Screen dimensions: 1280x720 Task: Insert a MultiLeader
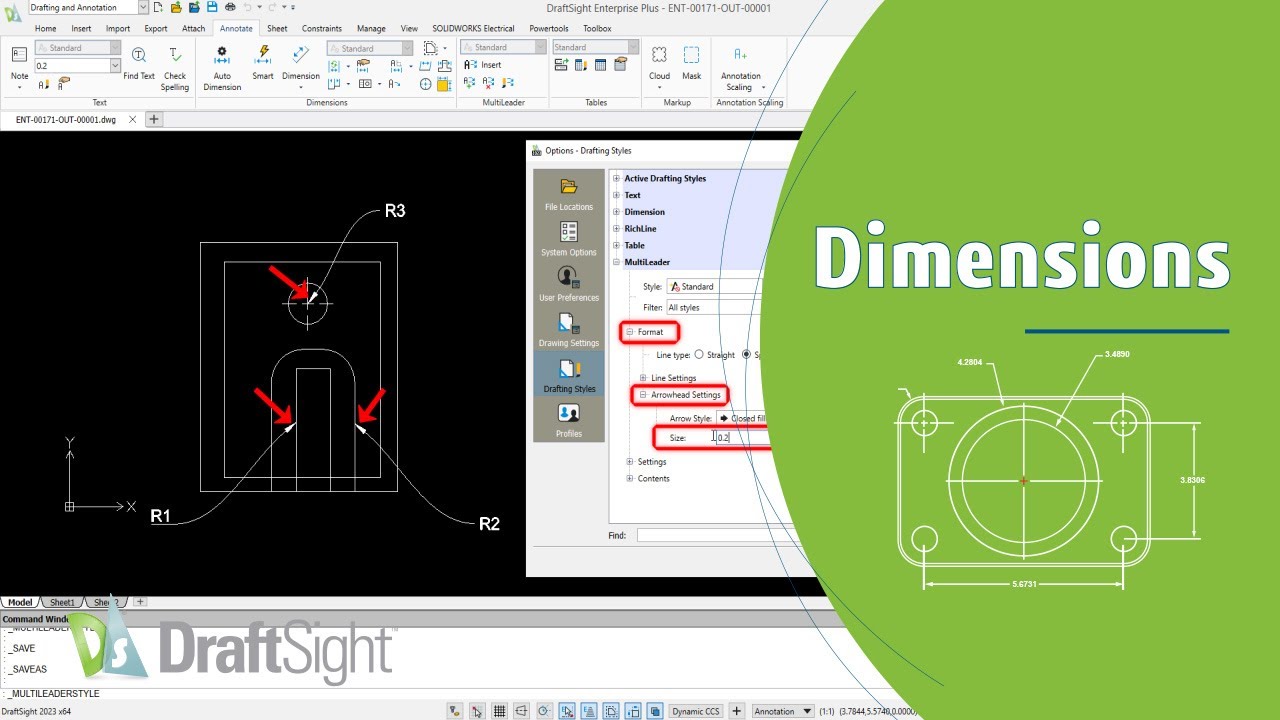[483, 65]
